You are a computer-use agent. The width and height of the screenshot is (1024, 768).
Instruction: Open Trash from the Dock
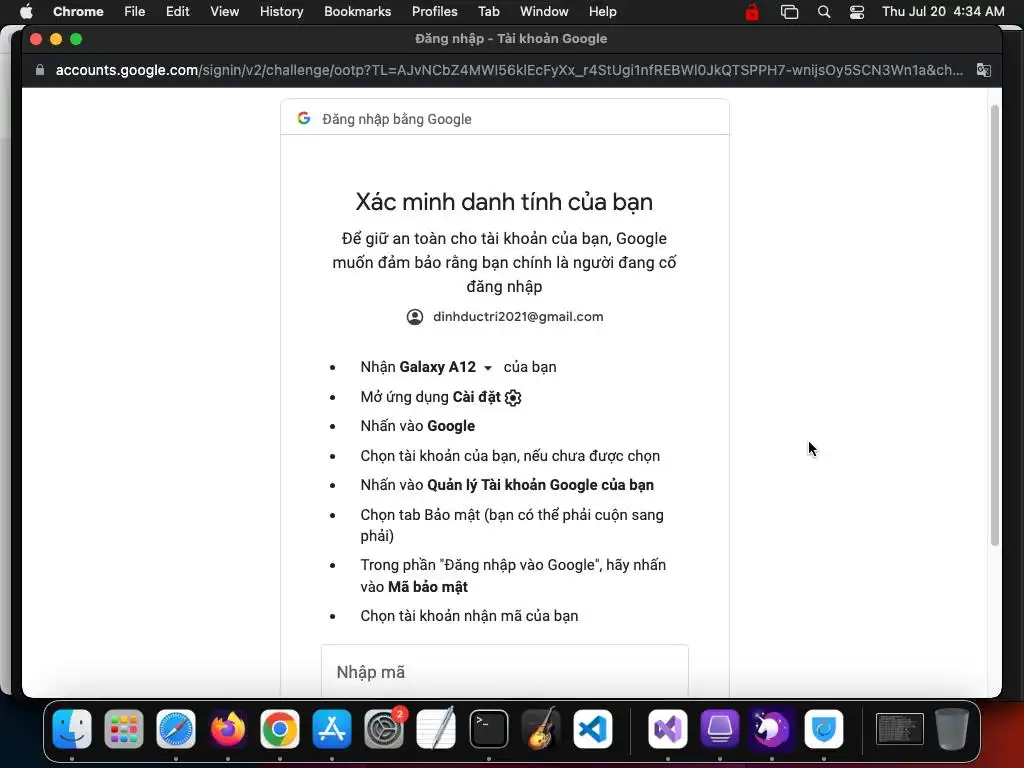tap(952, 729)
